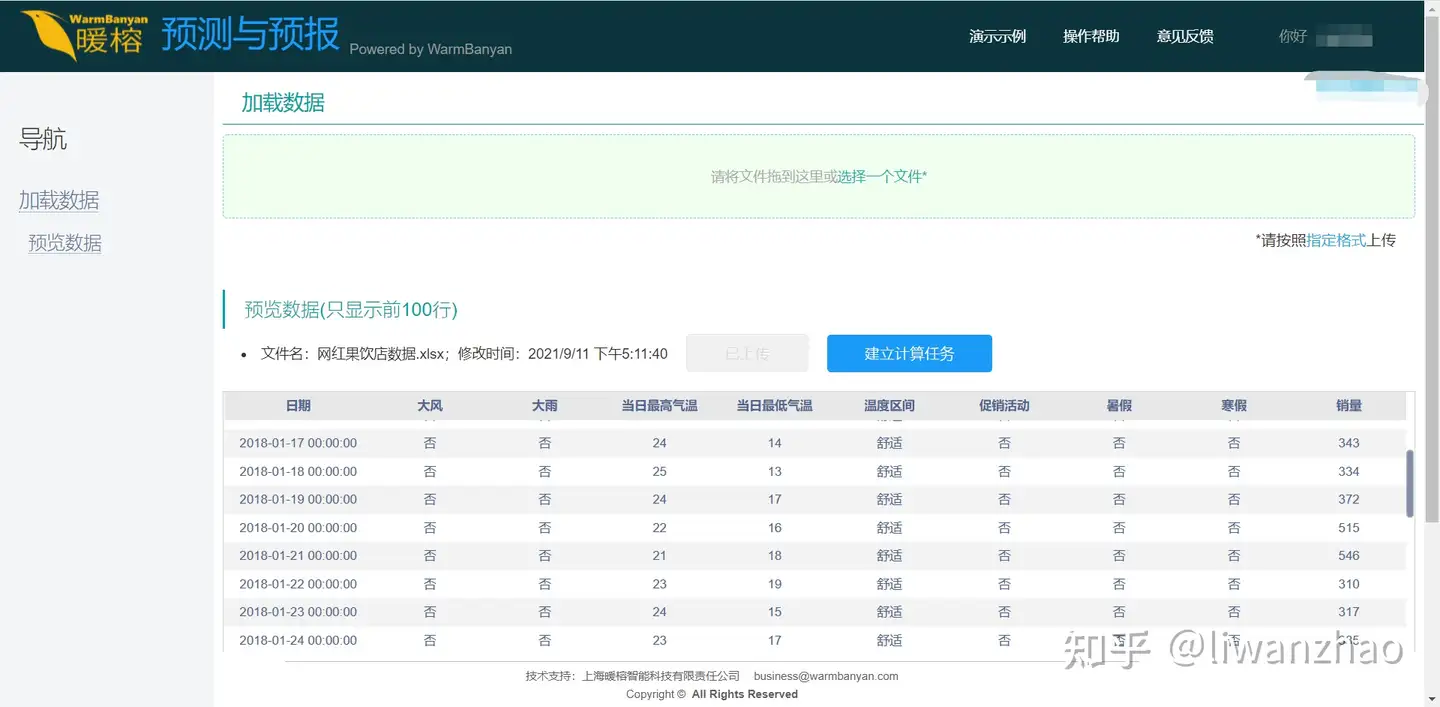1440x707 pixels.
Task: Click sales value 372
Action: point(1349,499)
